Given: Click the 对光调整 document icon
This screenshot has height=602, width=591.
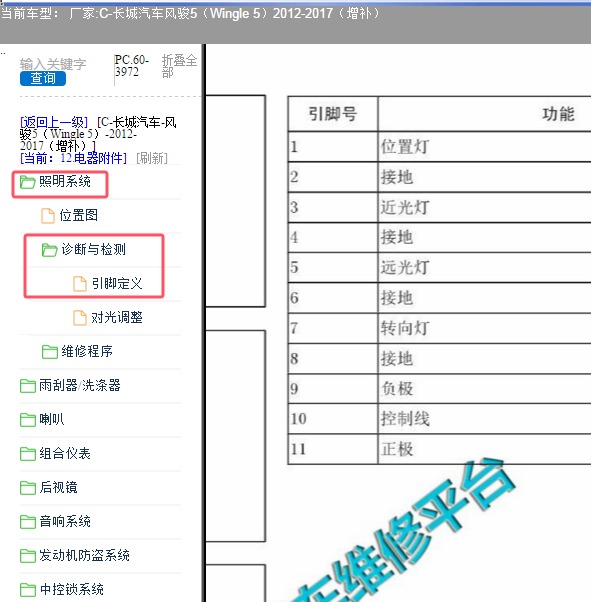Looking at the screenshot, I should coord(79,318).
